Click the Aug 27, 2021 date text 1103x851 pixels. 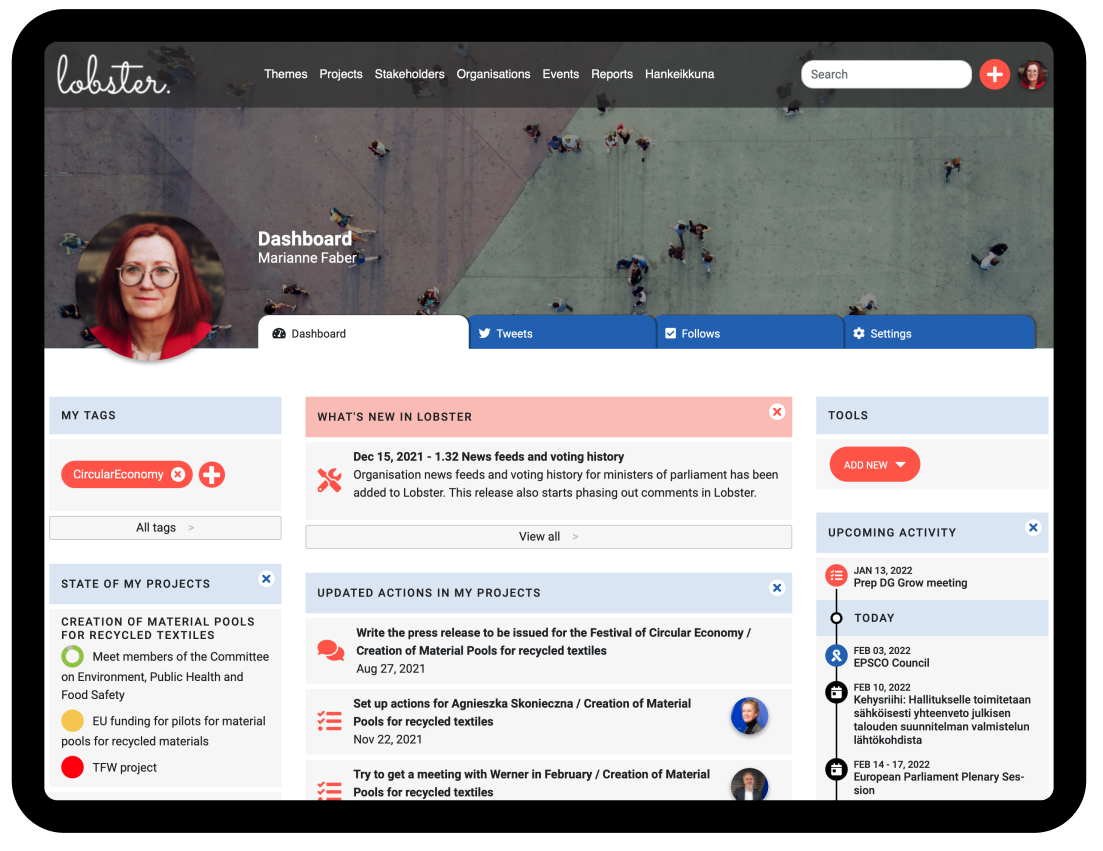[x=390, y=669]
